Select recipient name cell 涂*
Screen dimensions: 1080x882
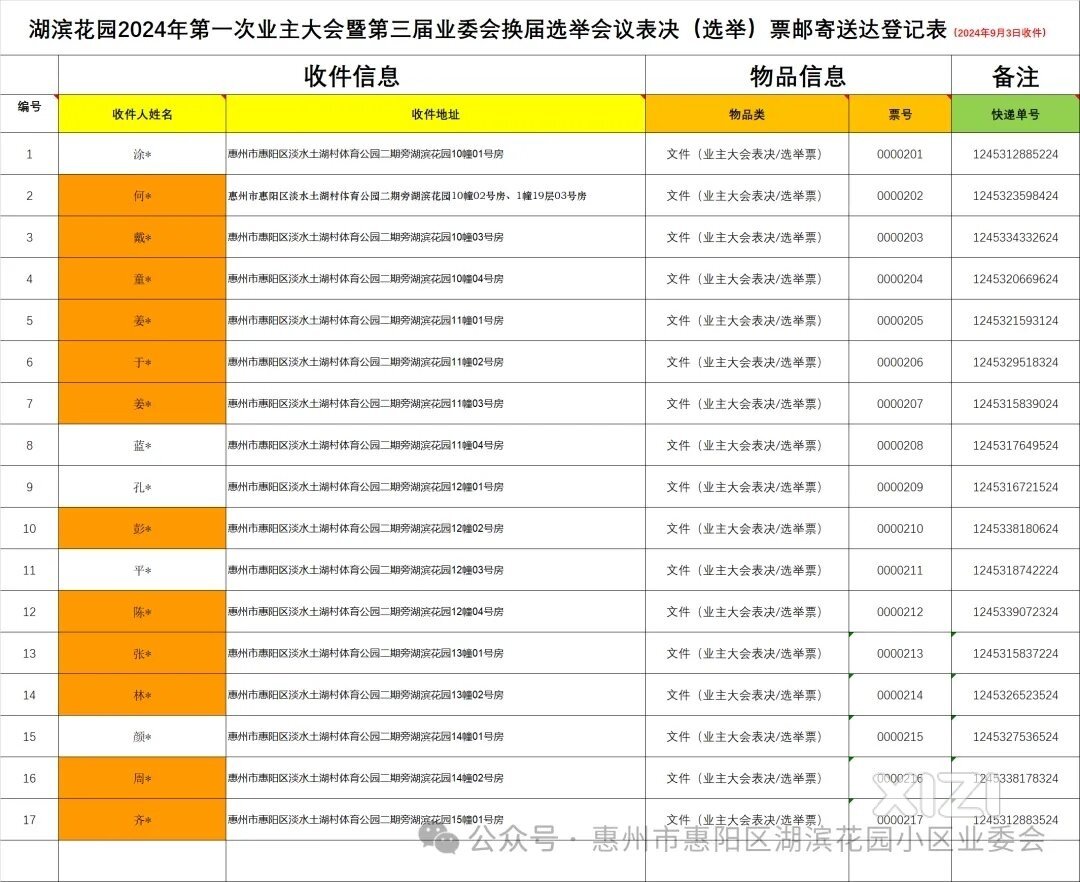[x=143, y=154]
